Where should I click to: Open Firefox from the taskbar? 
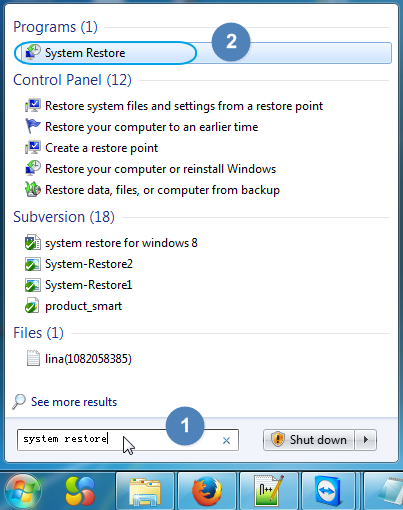click(207, 491)
